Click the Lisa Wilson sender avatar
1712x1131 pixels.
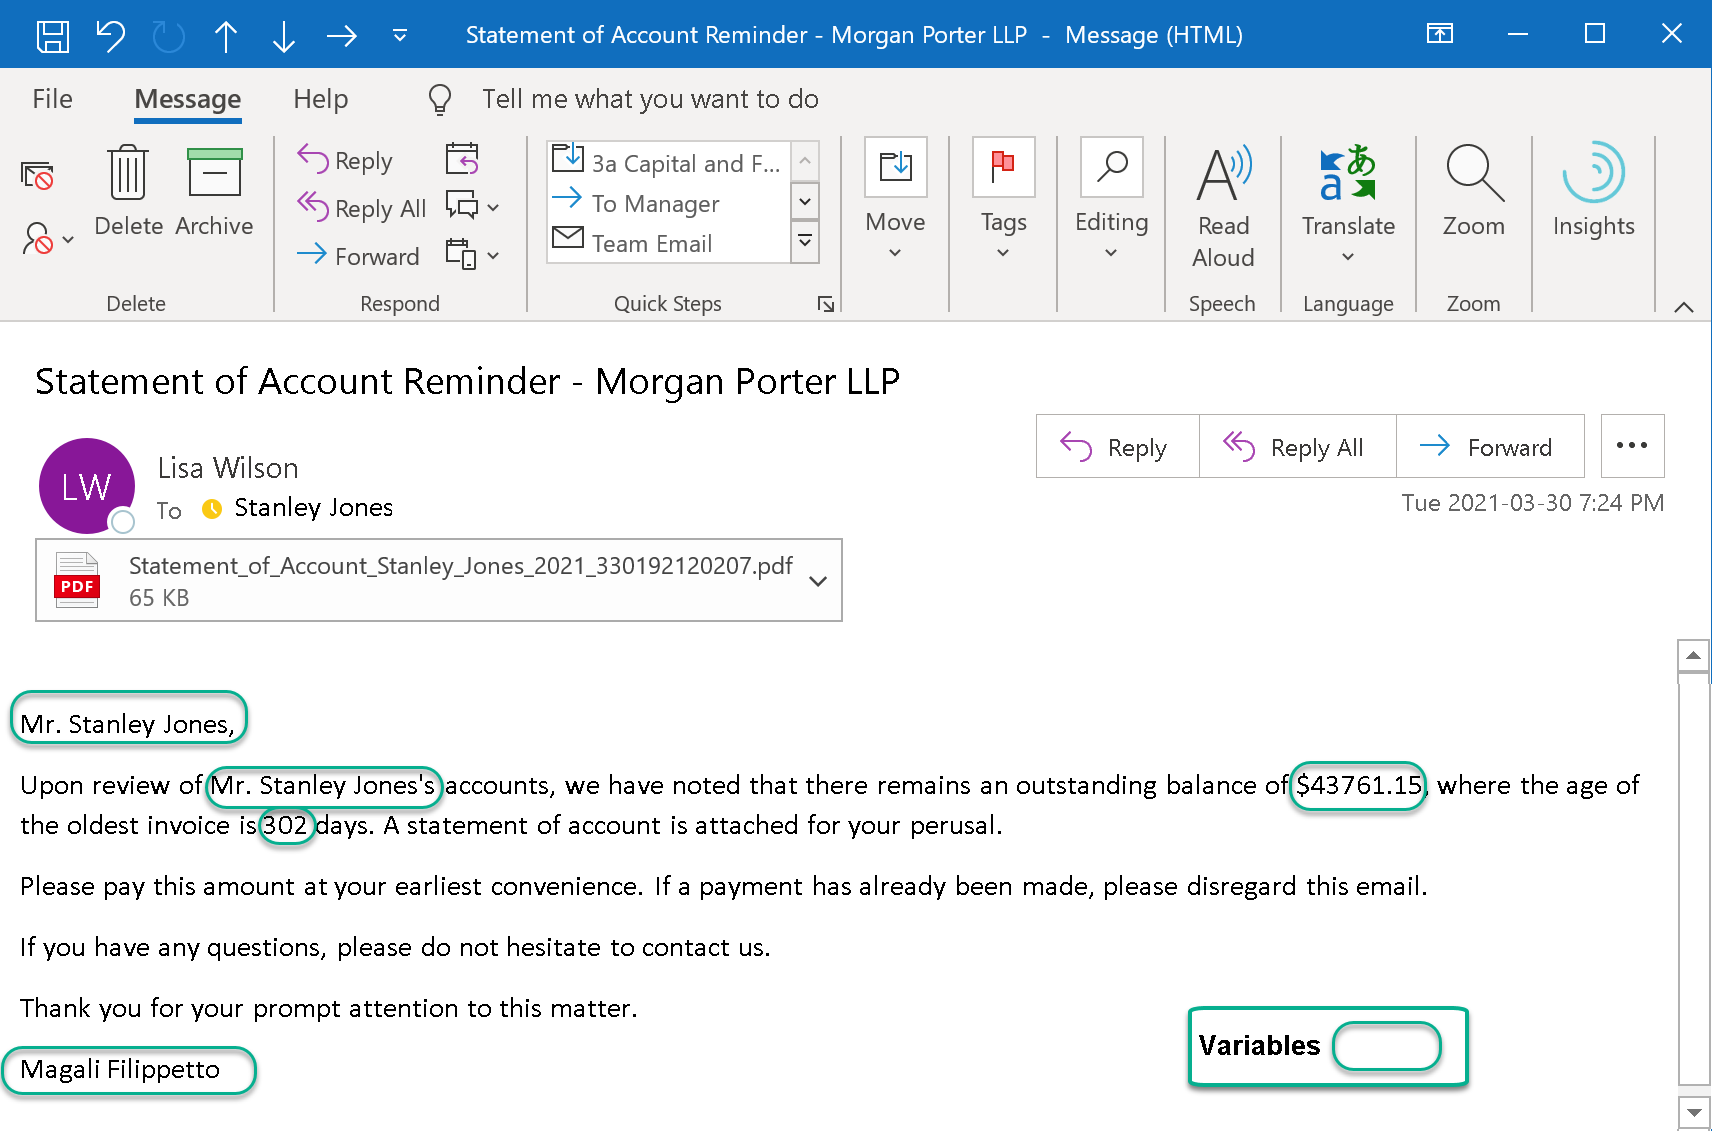pos(87,486)
